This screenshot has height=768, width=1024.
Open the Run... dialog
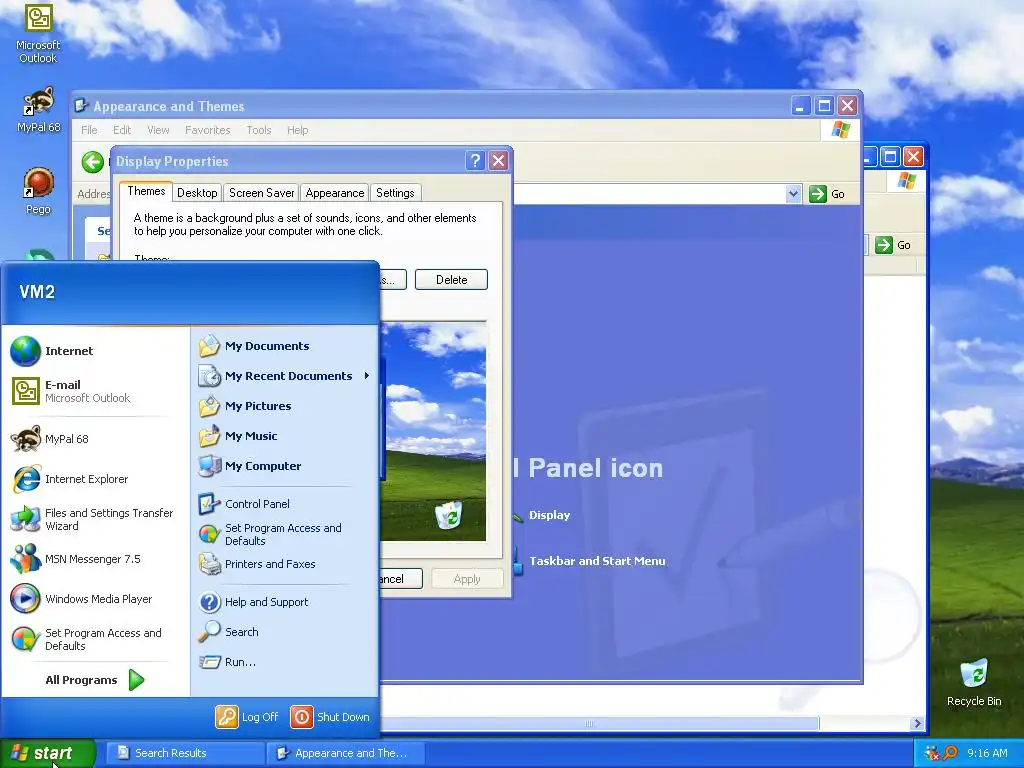click(227, 662)
